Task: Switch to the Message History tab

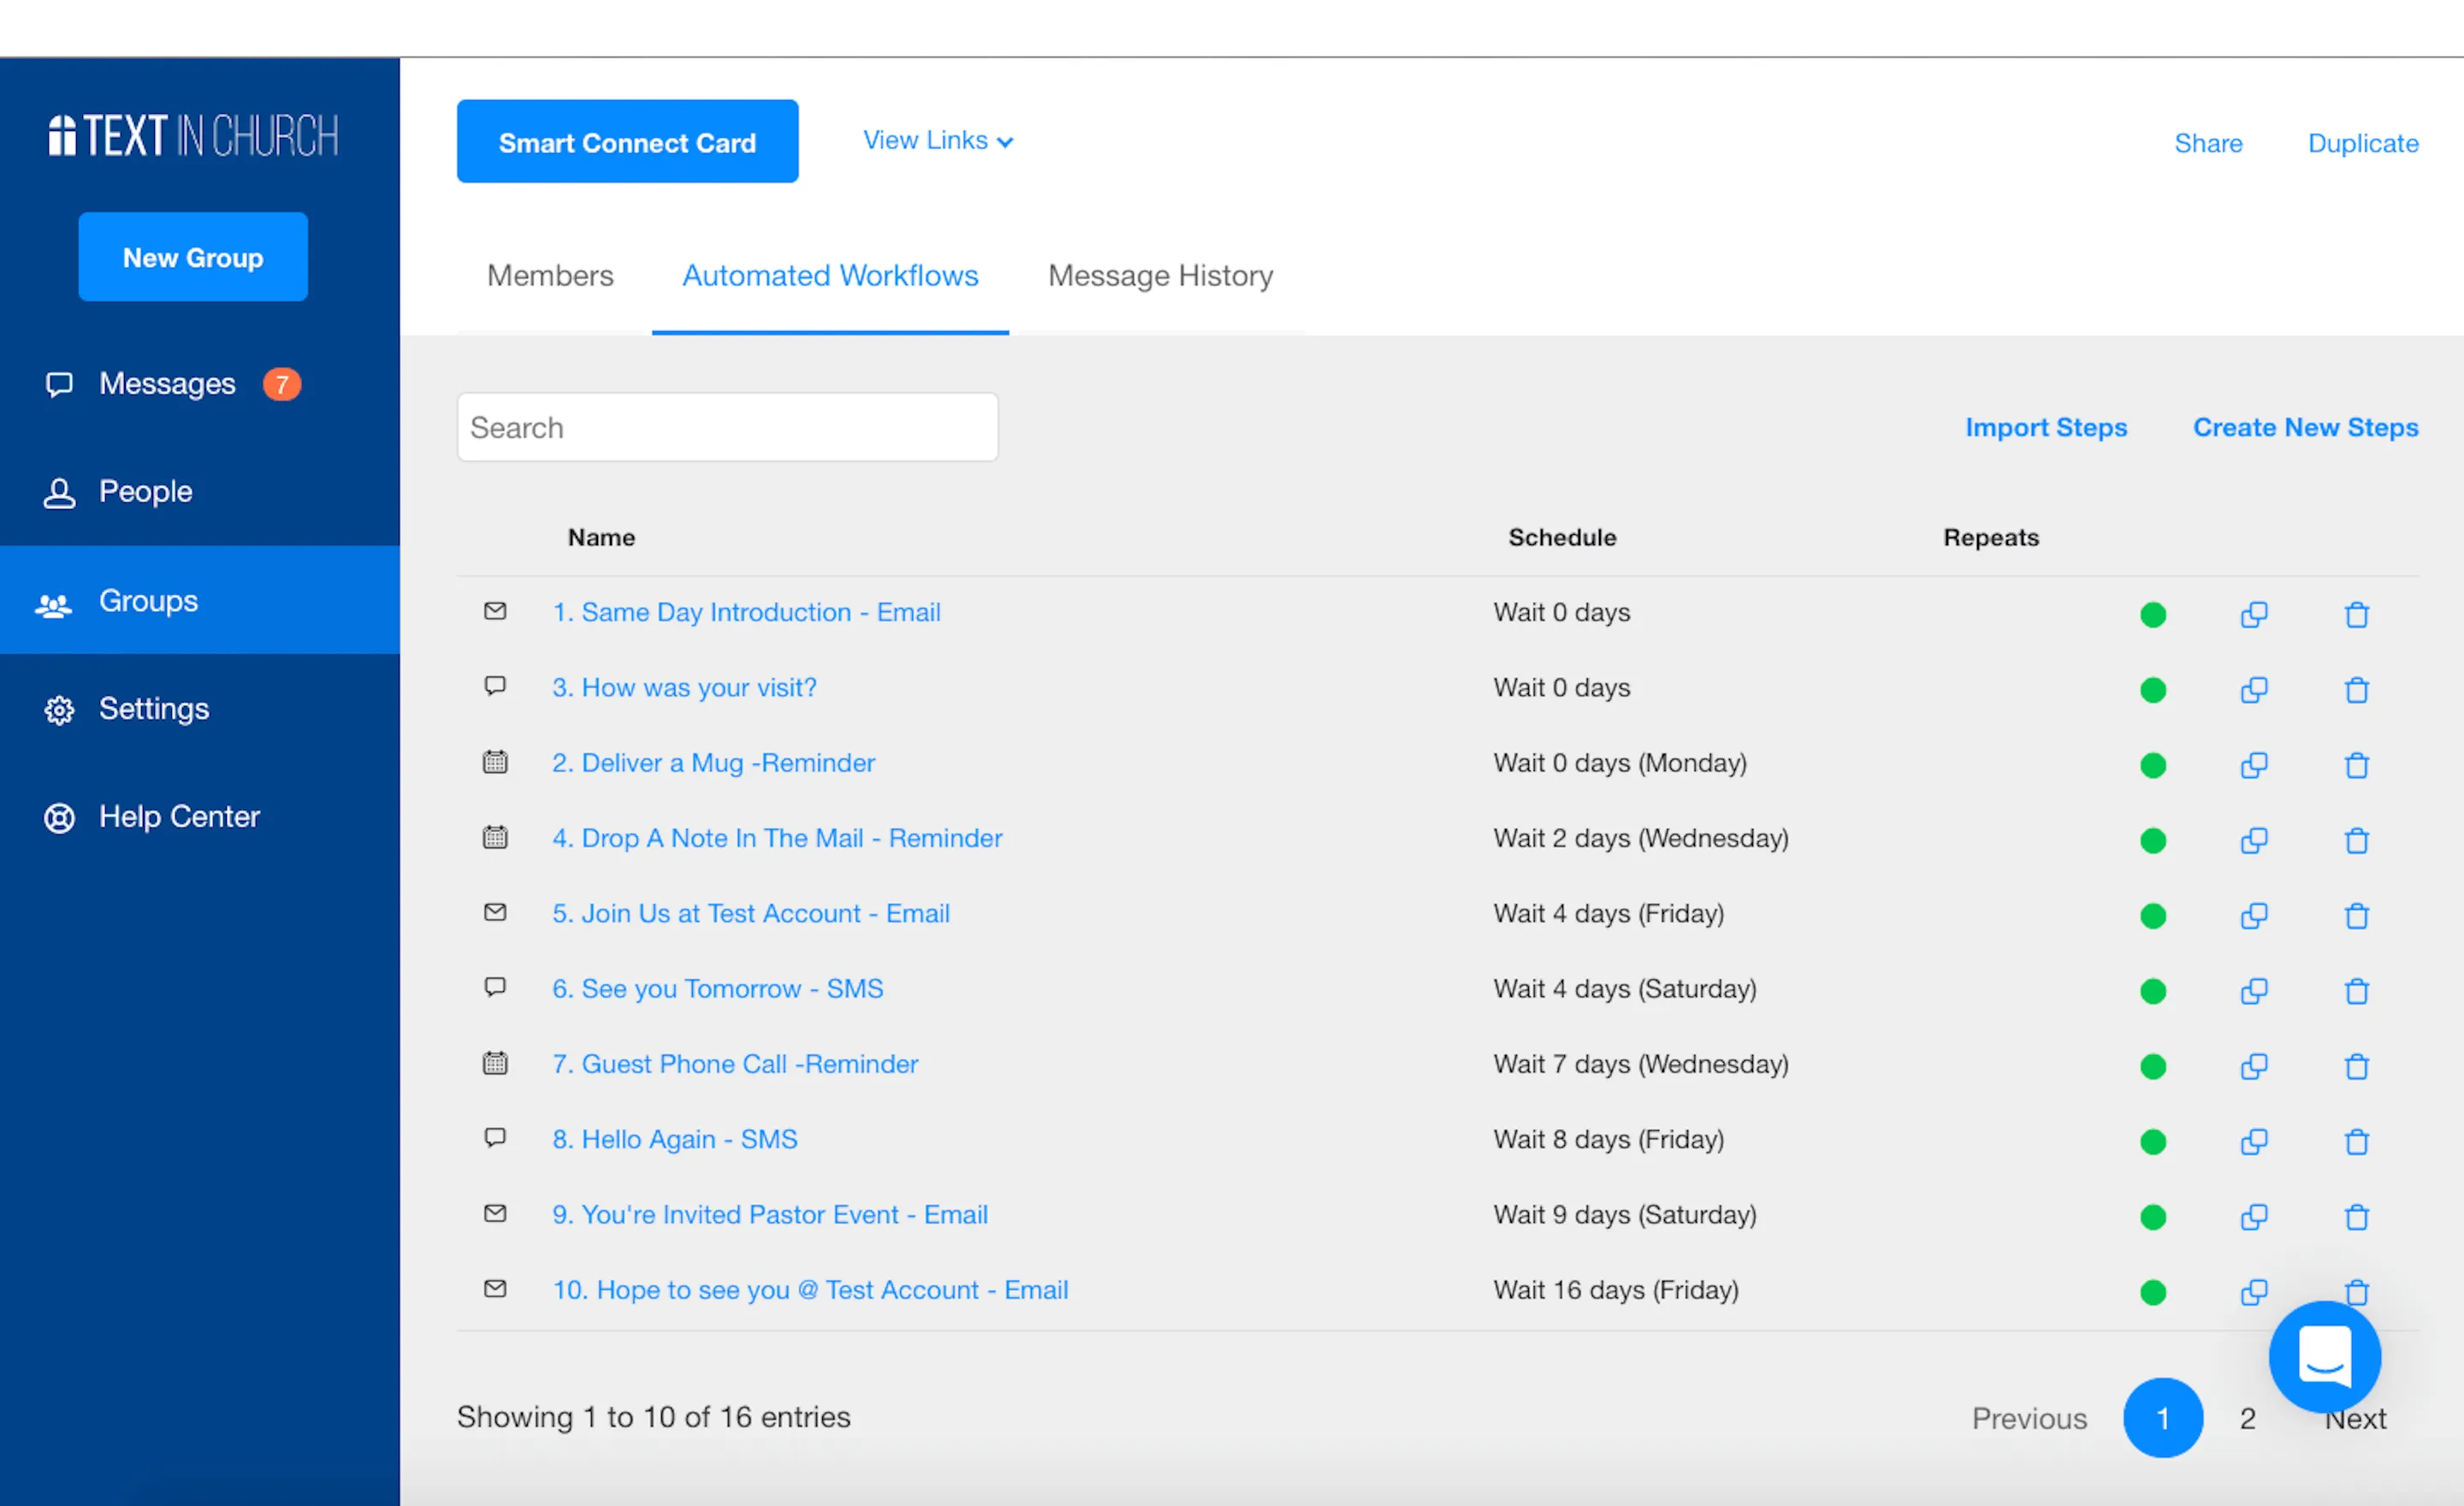Action: pos(1159,275)
